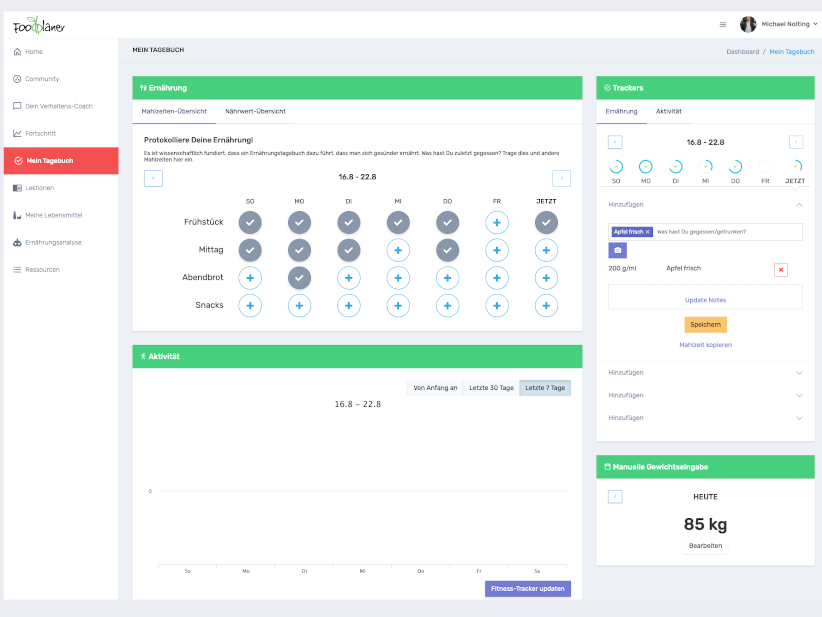Open Dein Verhaltens-Coach in the sidebar
This screenshot has width=822, height=617.
(x=58, y=106)
